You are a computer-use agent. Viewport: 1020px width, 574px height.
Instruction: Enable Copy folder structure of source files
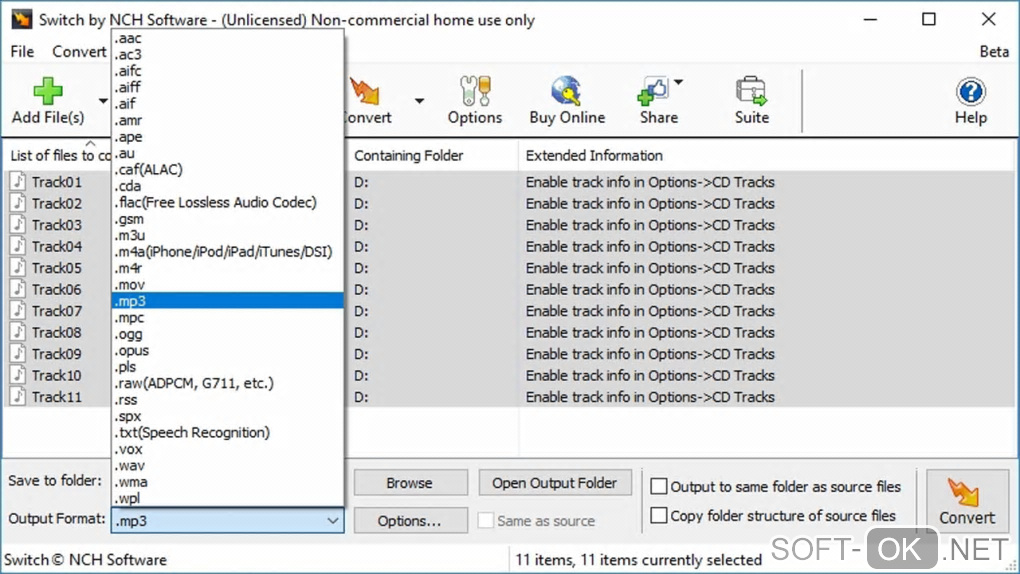(659, 515)
